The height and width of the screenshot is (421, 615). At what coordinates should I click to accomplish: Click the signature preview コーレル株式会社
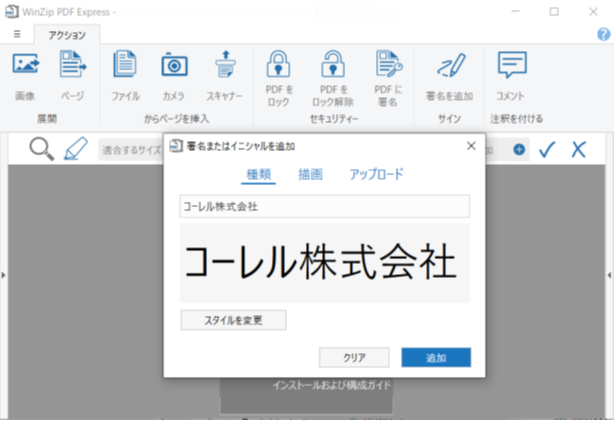pos(325,263)
